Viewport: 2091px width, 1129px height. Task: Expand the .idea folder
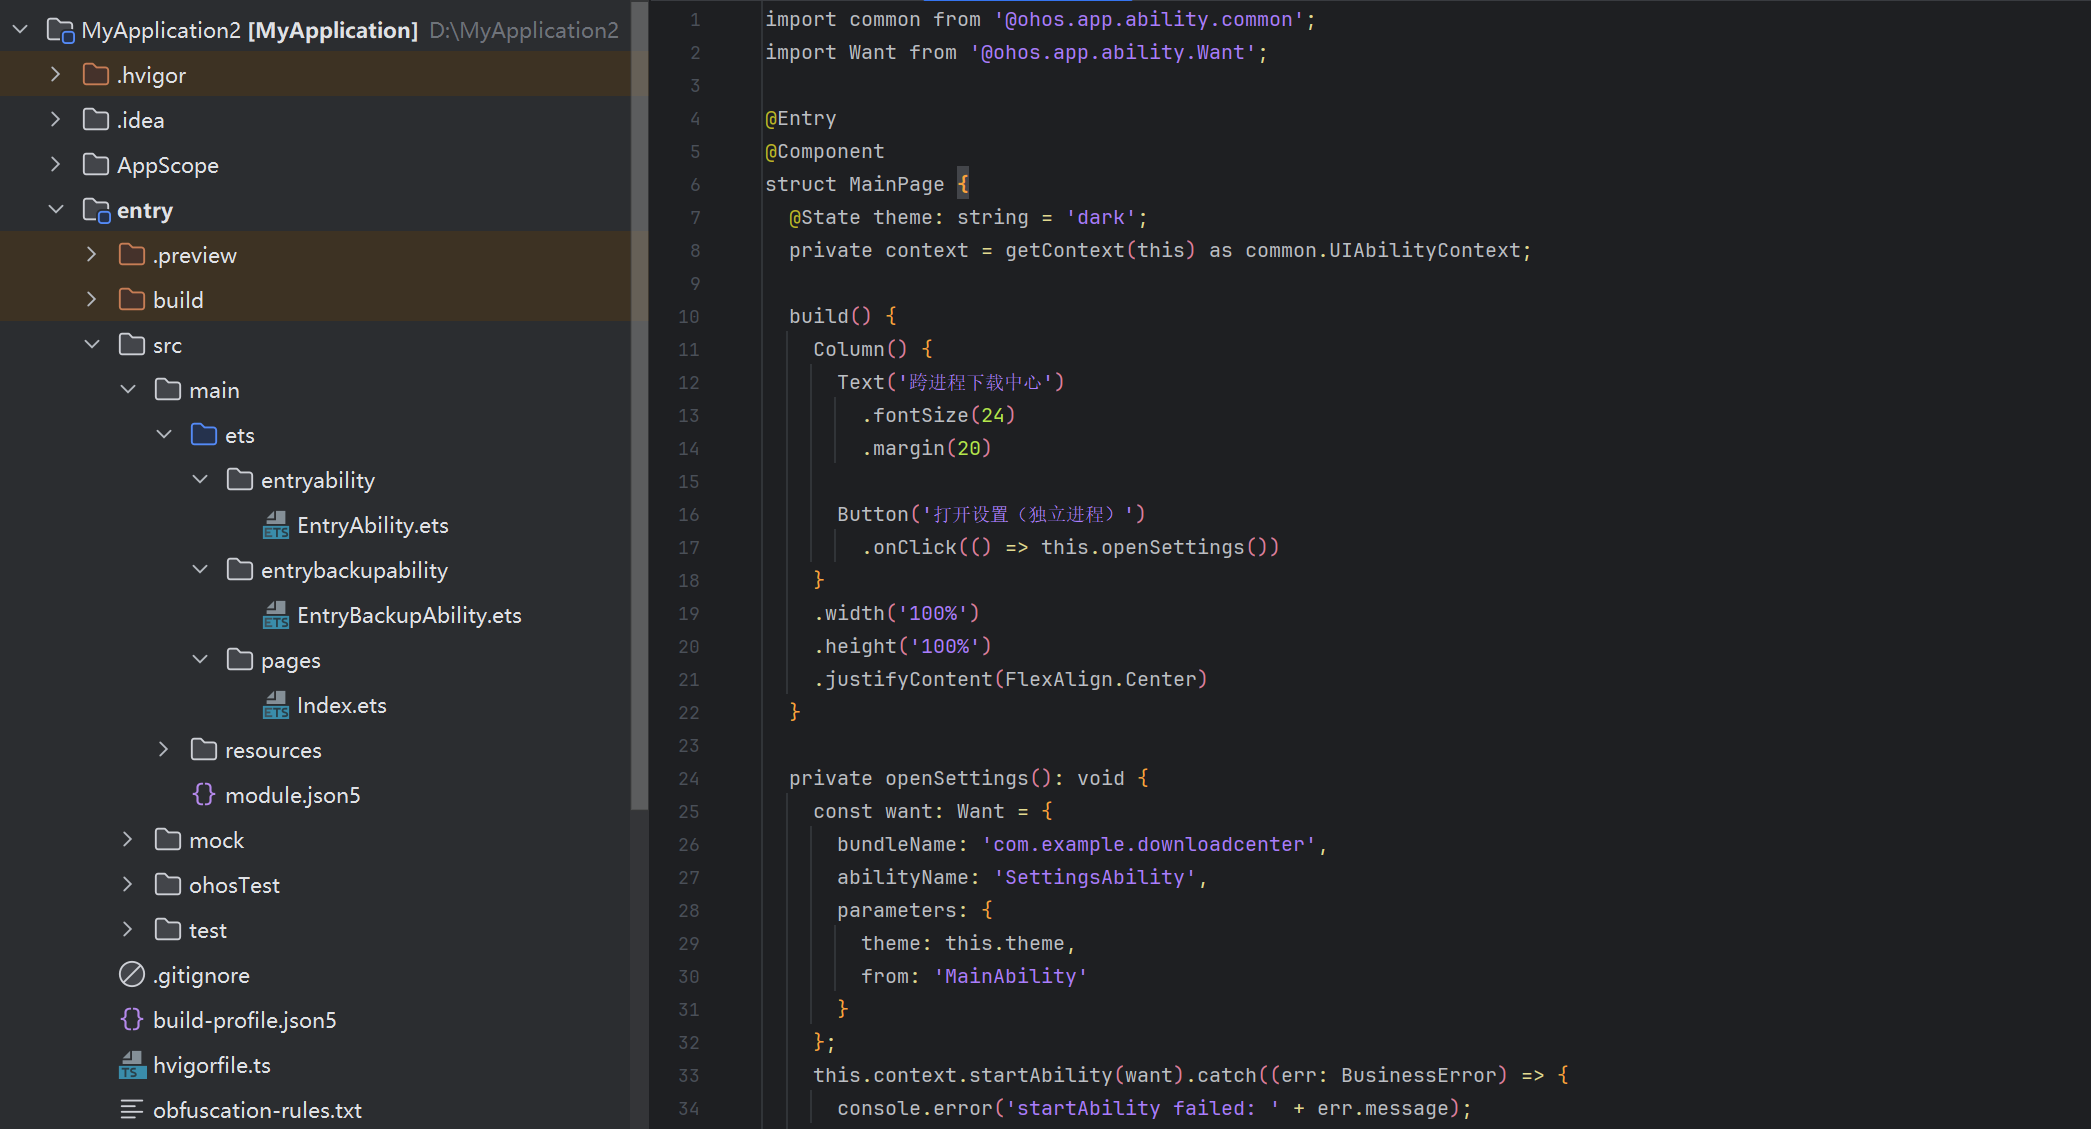(56, 120)
